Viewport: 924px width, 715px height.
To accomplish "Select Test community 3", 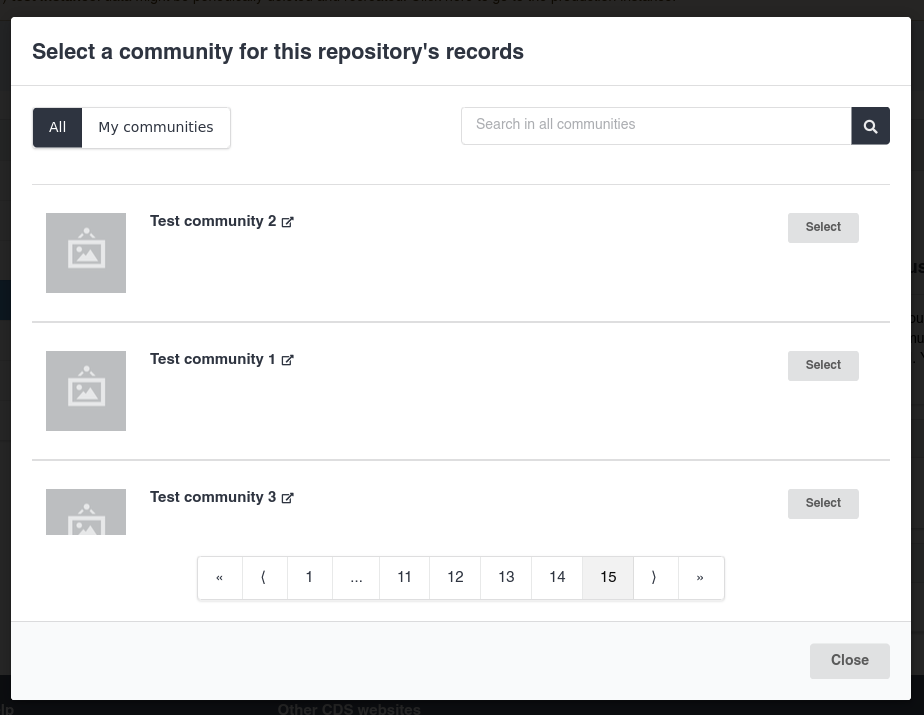I will tap(823, 503).
